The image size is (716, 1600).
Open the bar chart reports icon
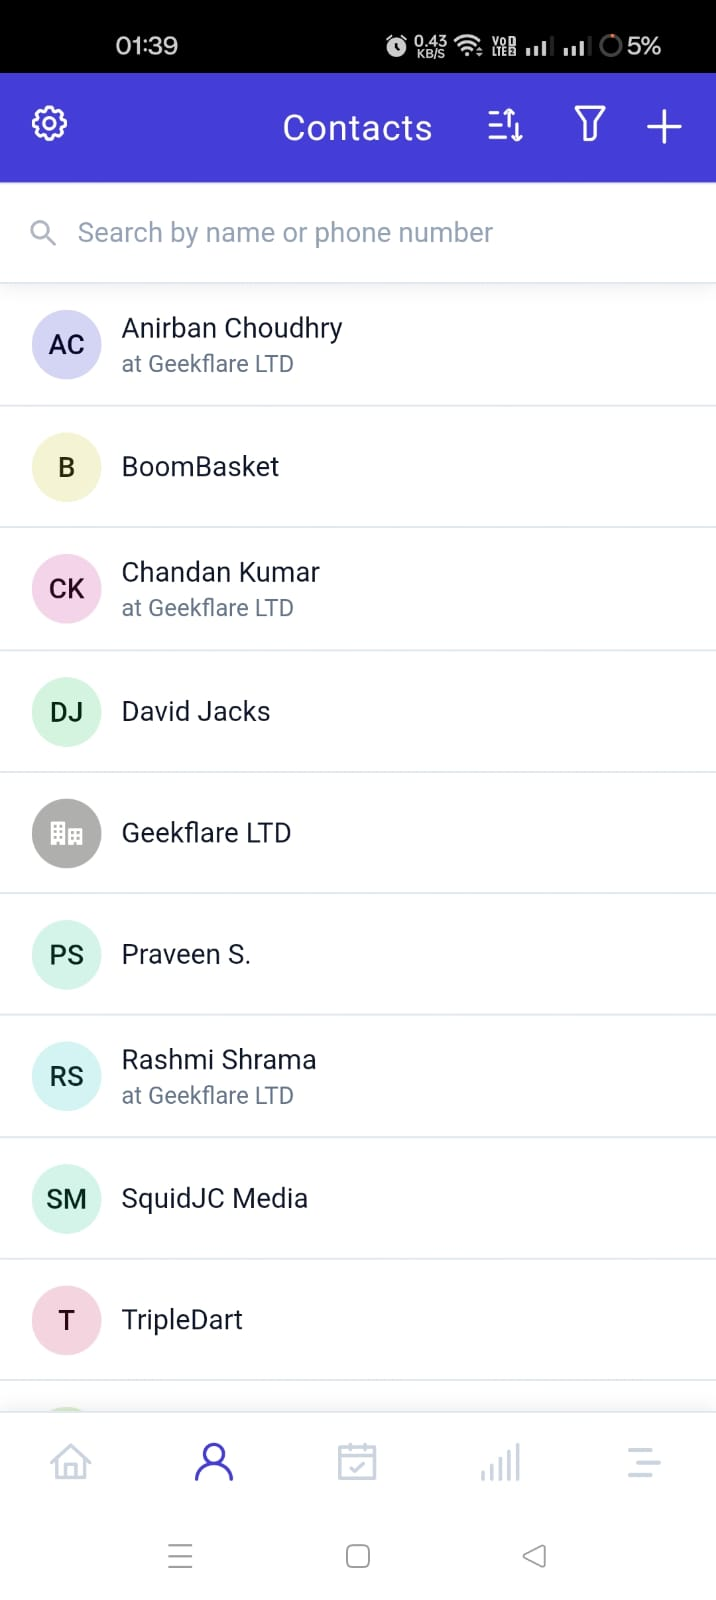pos(500,1462)
